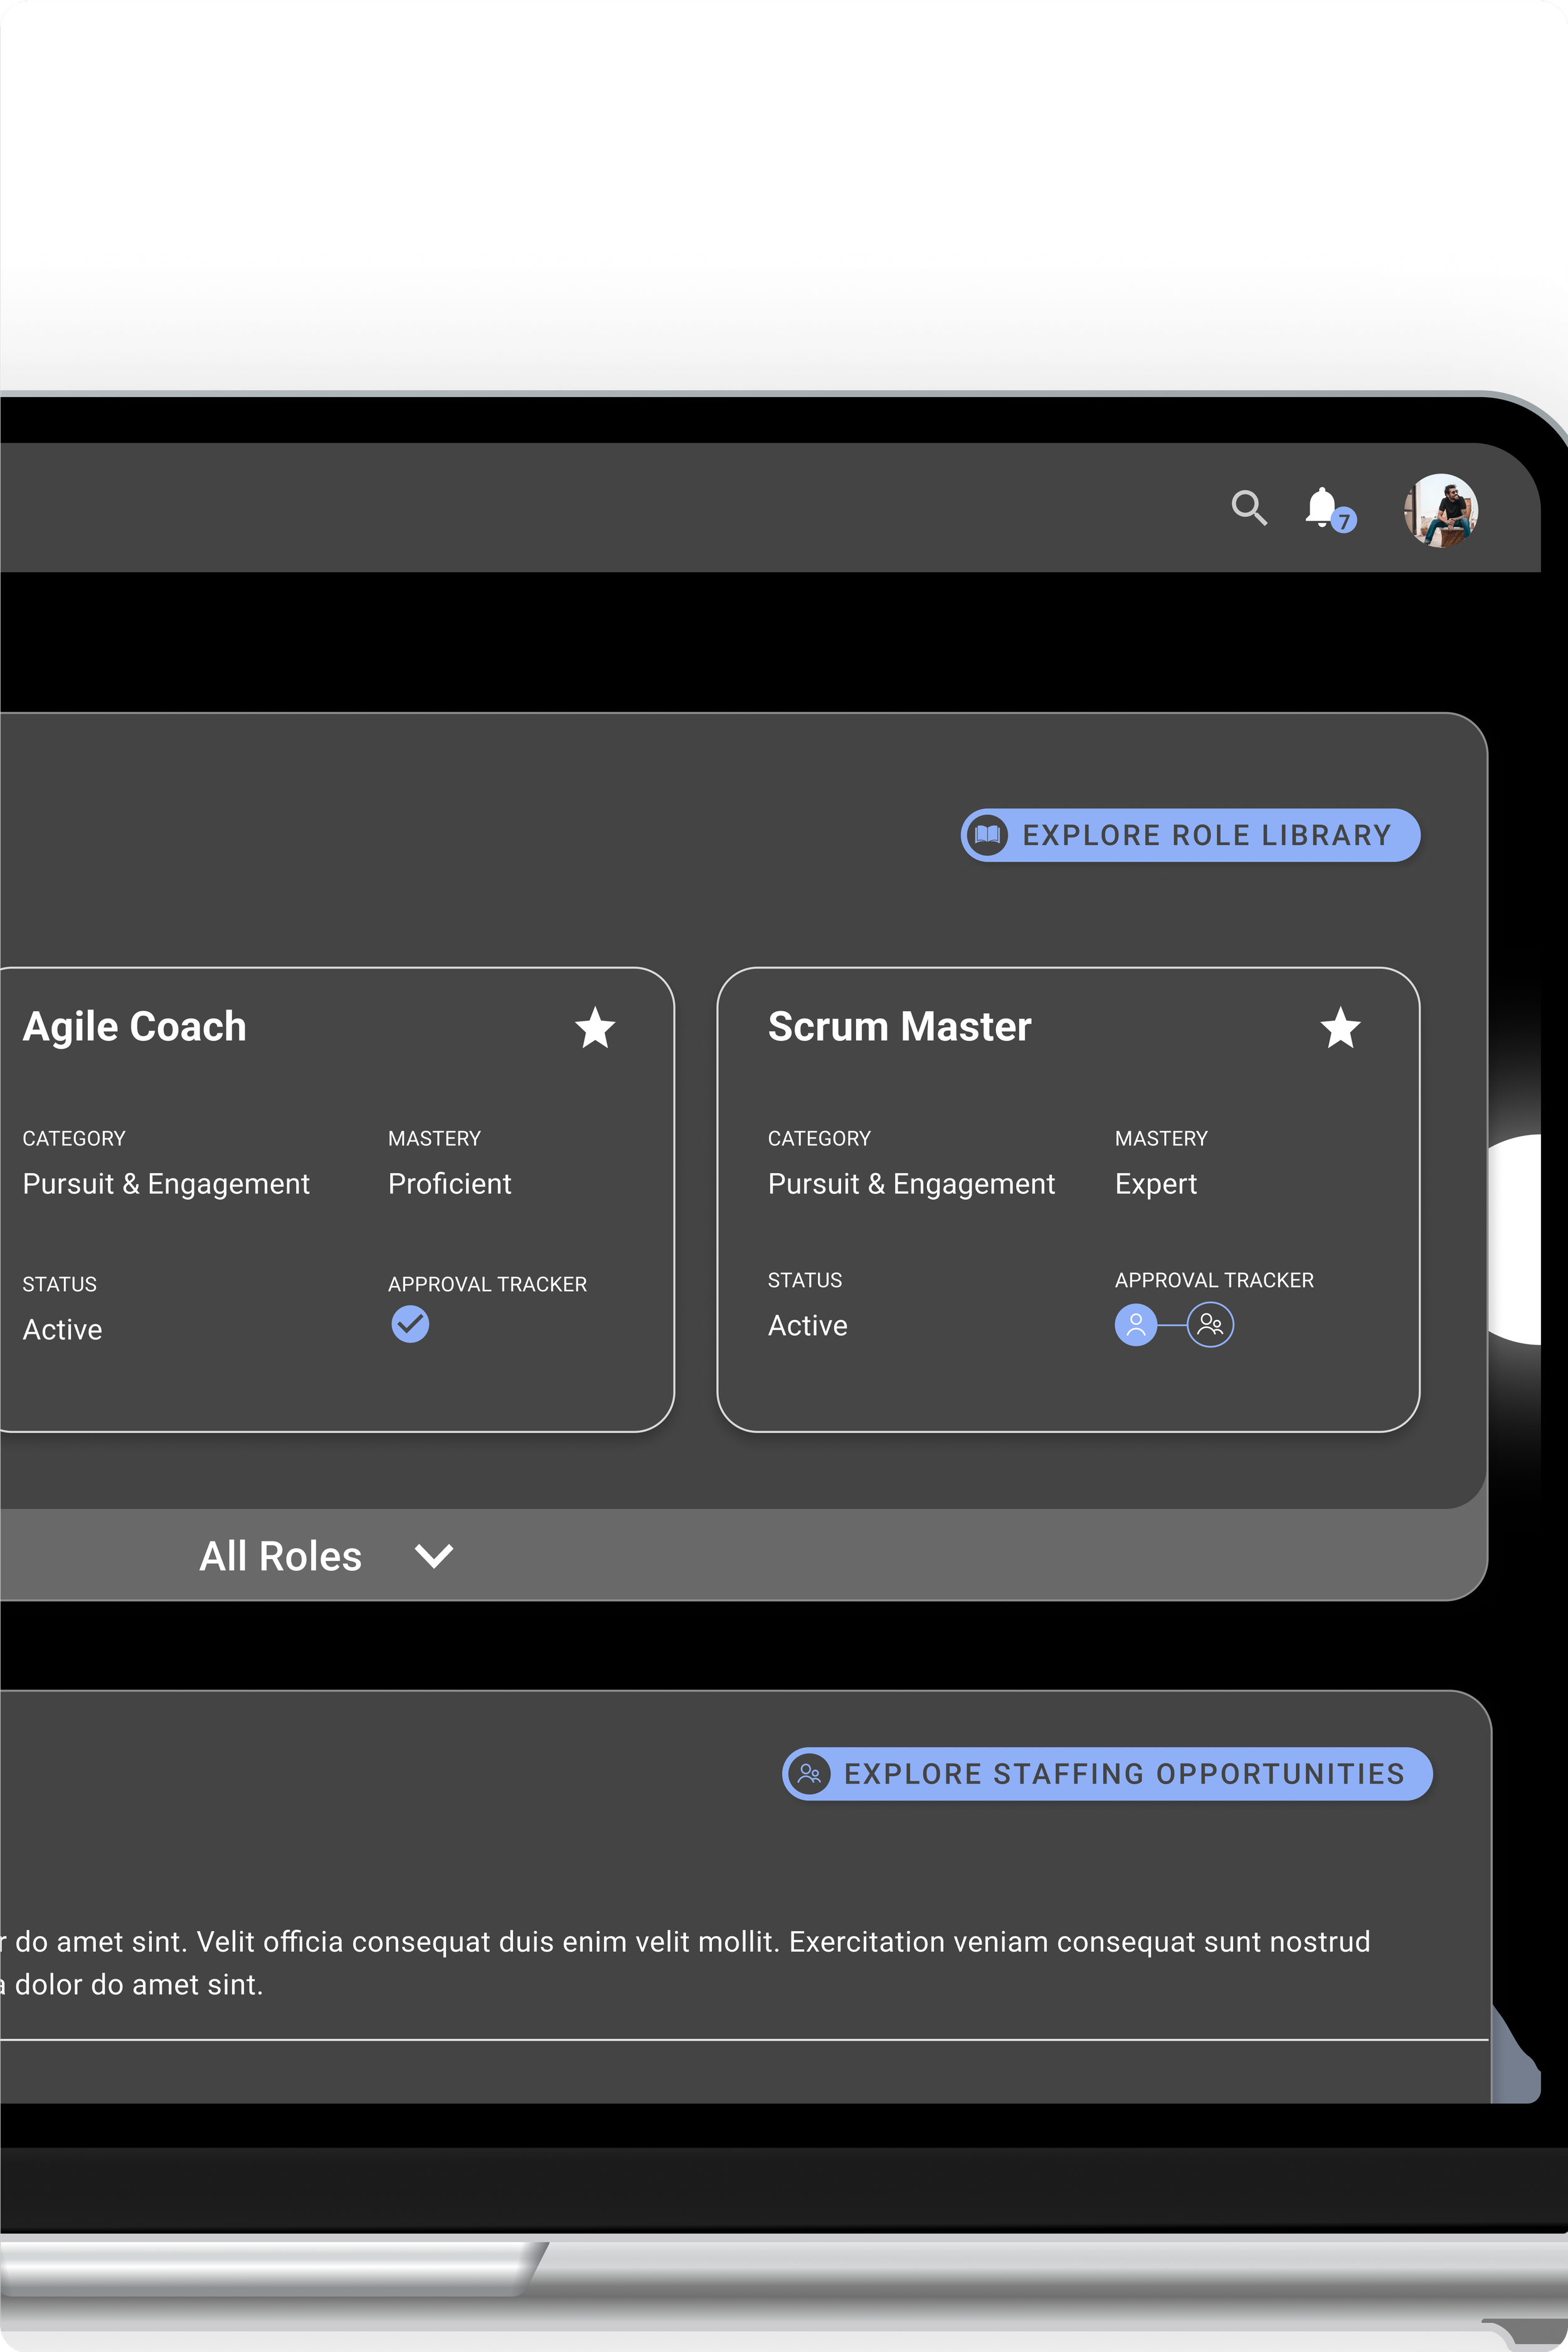Click the approved checkmark on Agile Coach
Image resolution: width=1568 pixels, height=2352 pixels.
410,1324
